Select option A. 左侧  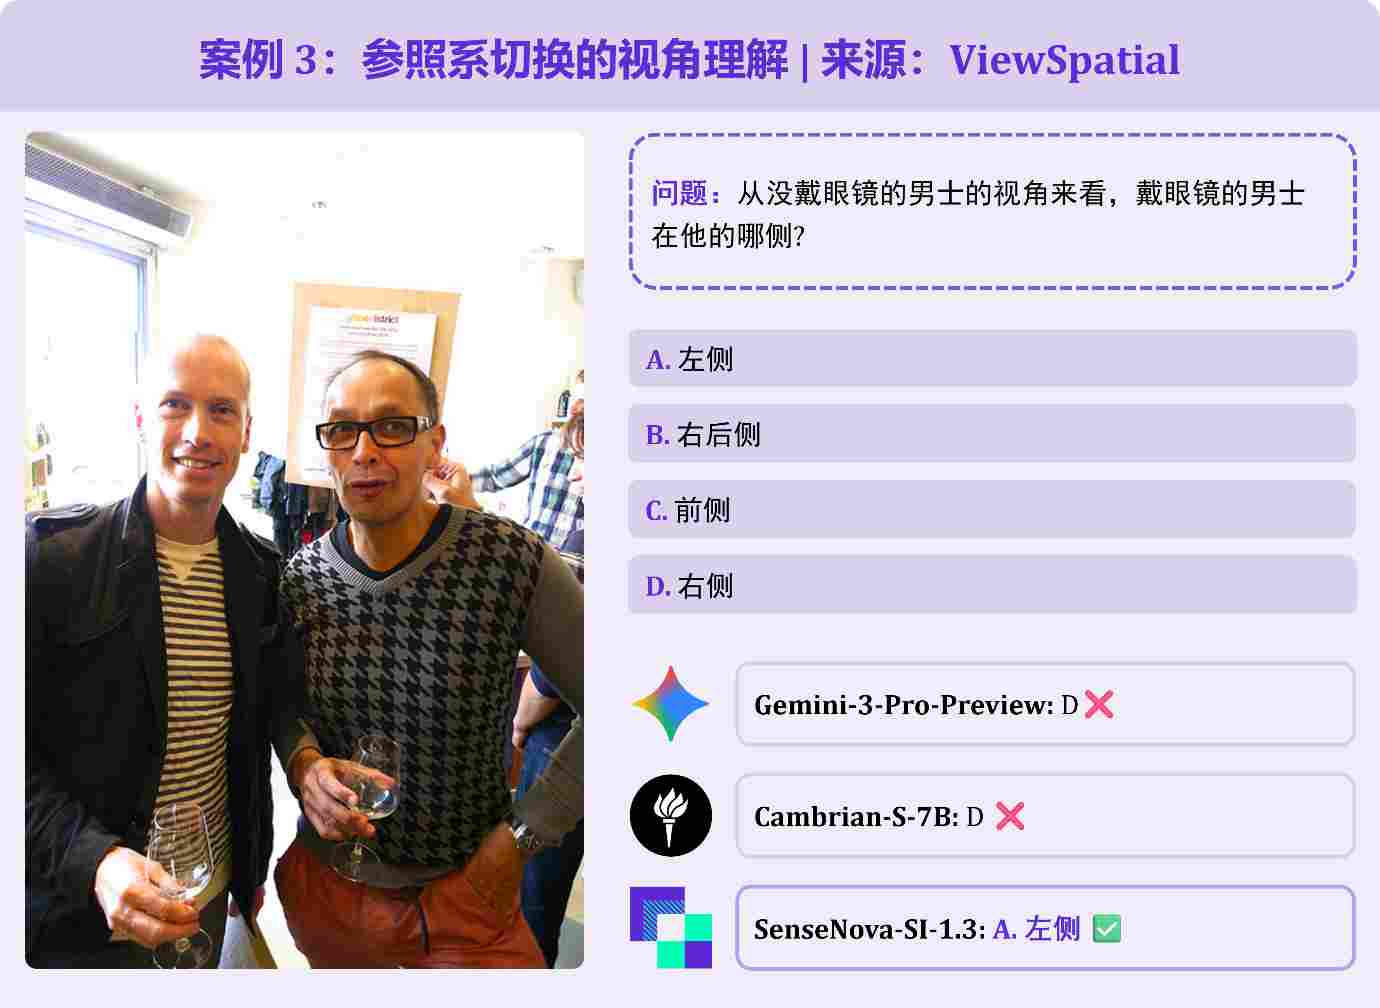click(992, 359)
